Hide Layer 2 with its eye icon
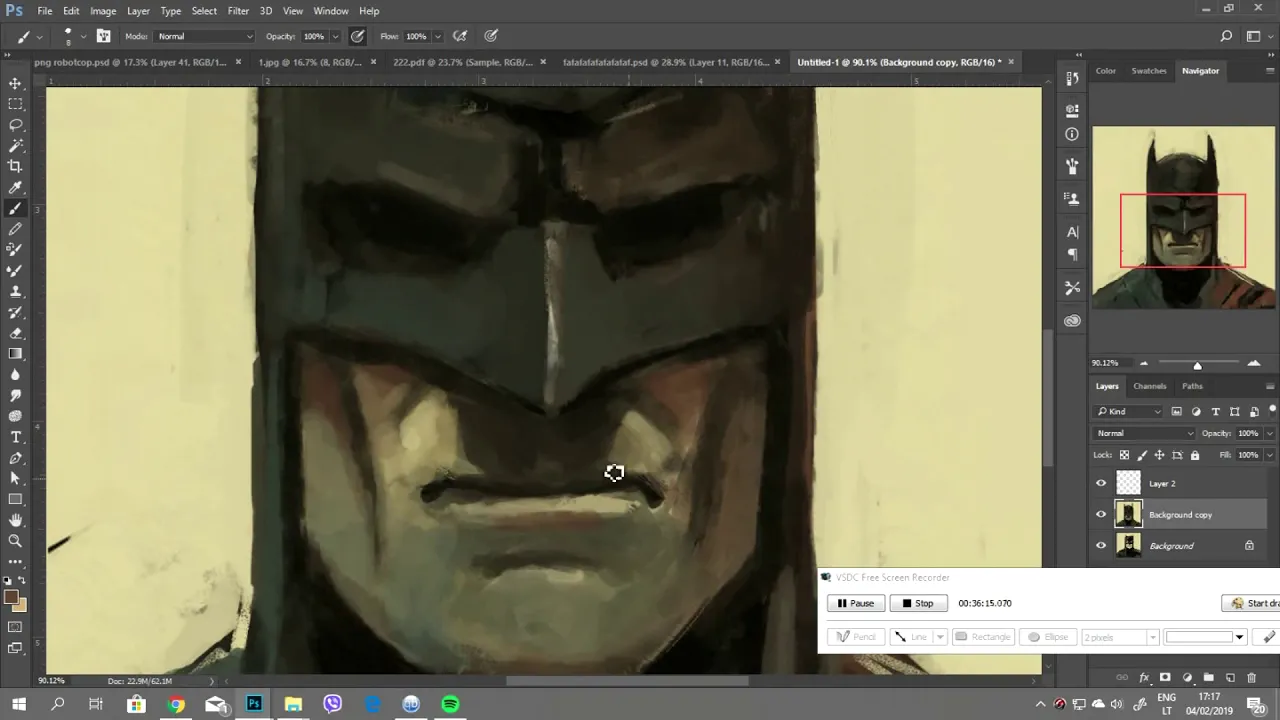Screen dimensions: 1280x720 point(1101,484)
